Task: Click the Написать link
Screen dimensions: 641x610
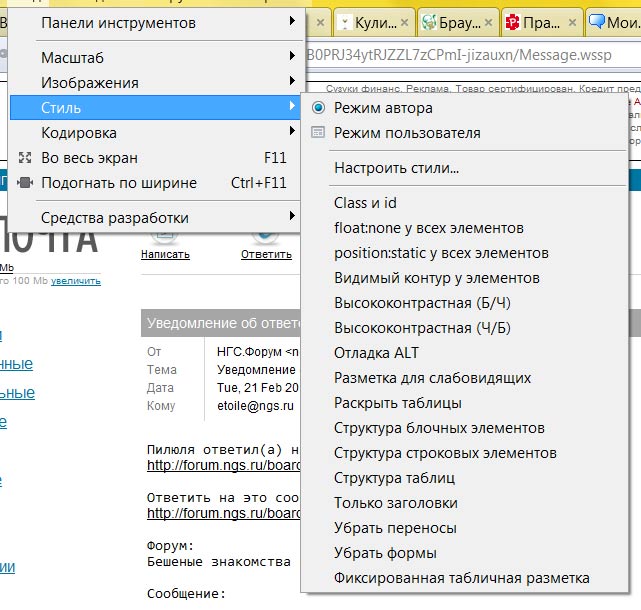Action: (x=165, y=254)
